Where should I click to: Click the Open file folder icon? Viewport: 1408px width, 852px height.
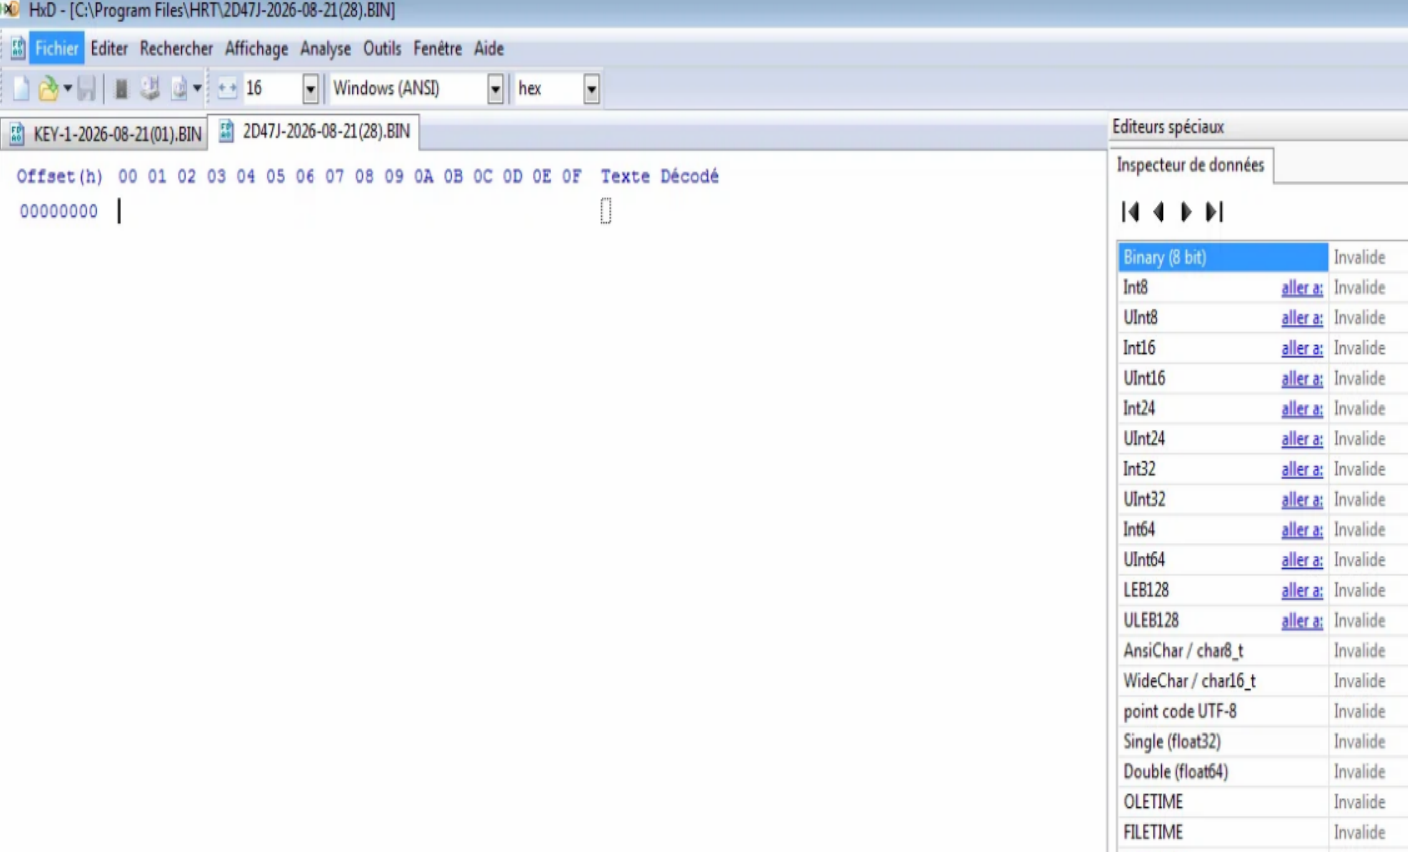tap(47, 89)
